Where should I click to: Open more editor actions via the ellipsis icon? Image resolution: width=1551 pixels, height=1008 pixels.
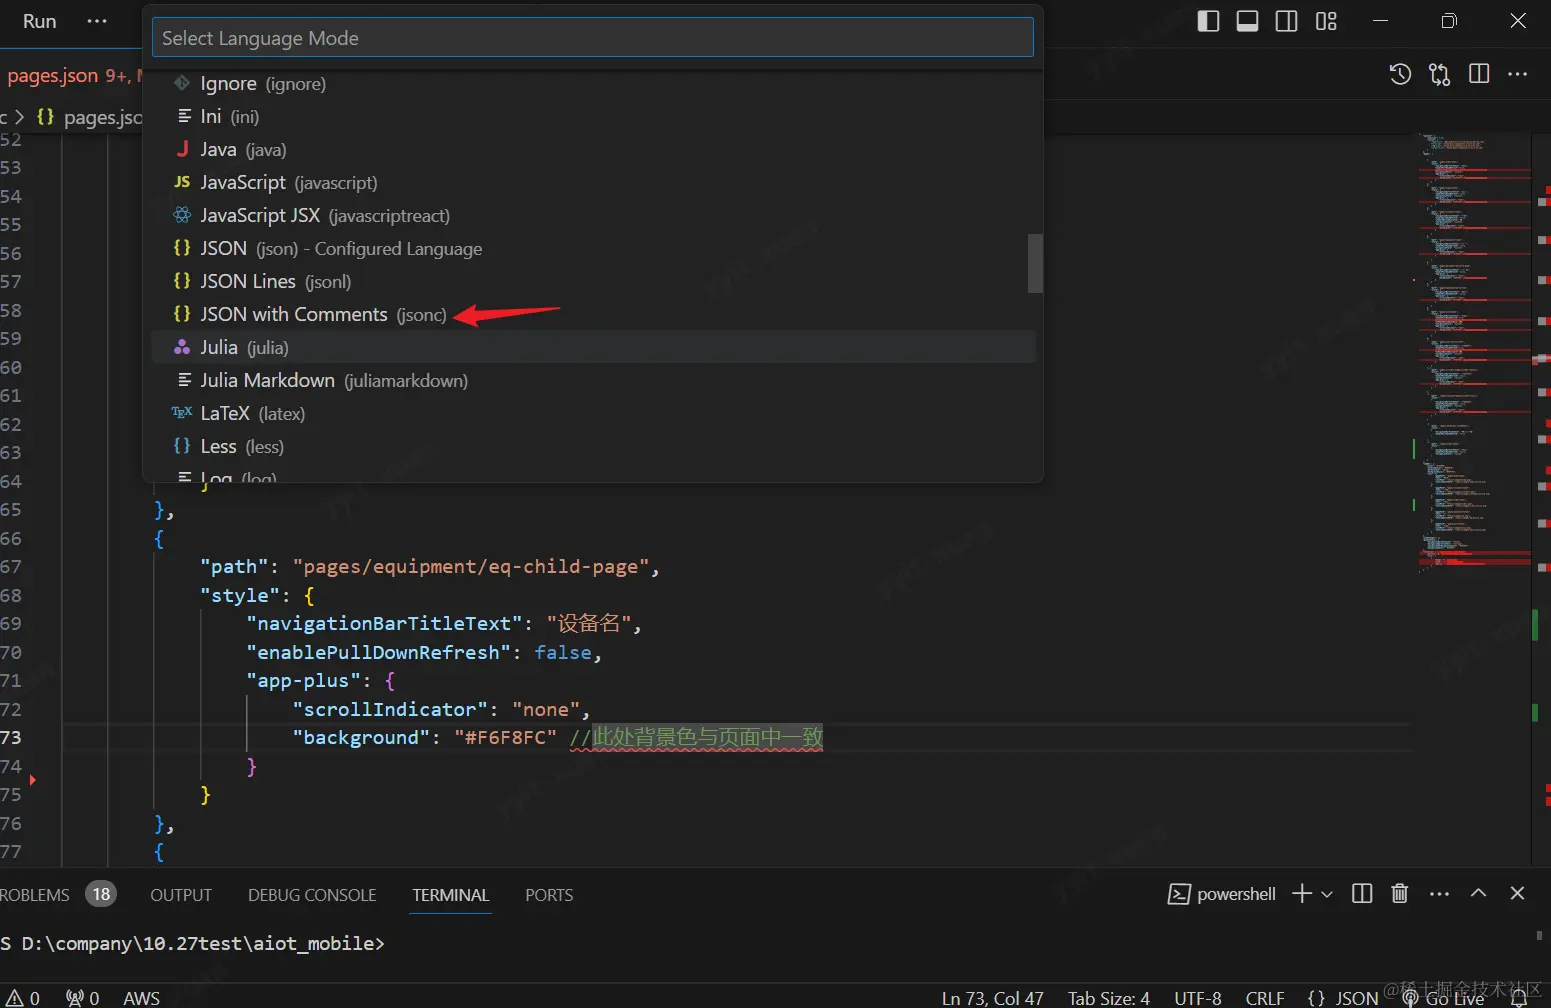coord(1518,74)
